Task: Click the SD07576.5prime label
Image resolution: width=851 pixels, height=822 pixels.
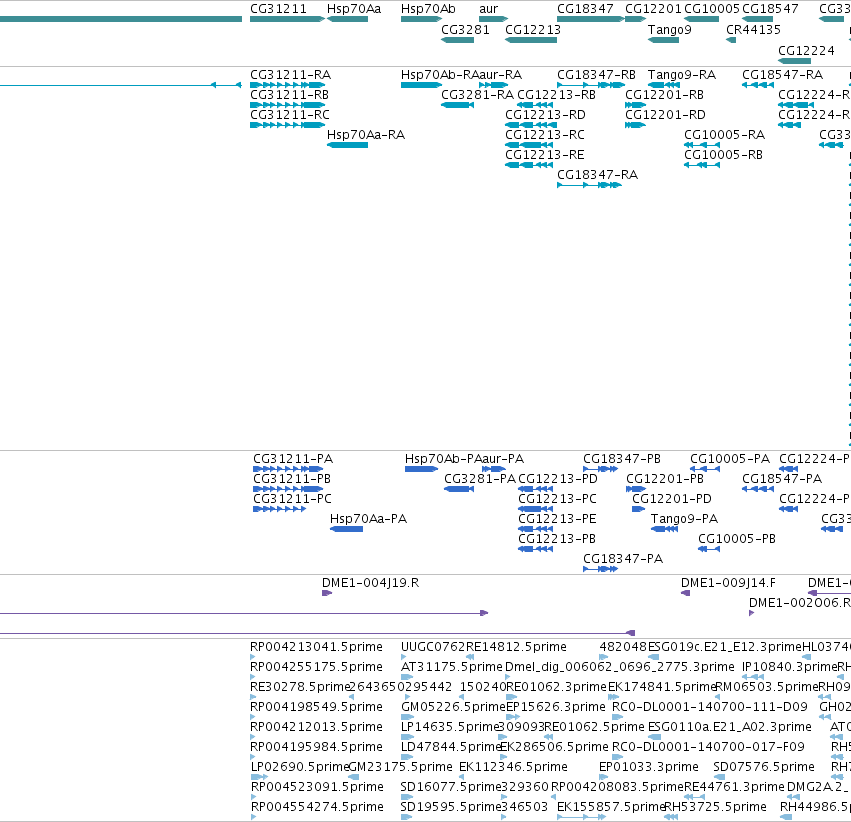Action: tap(764, 767)
